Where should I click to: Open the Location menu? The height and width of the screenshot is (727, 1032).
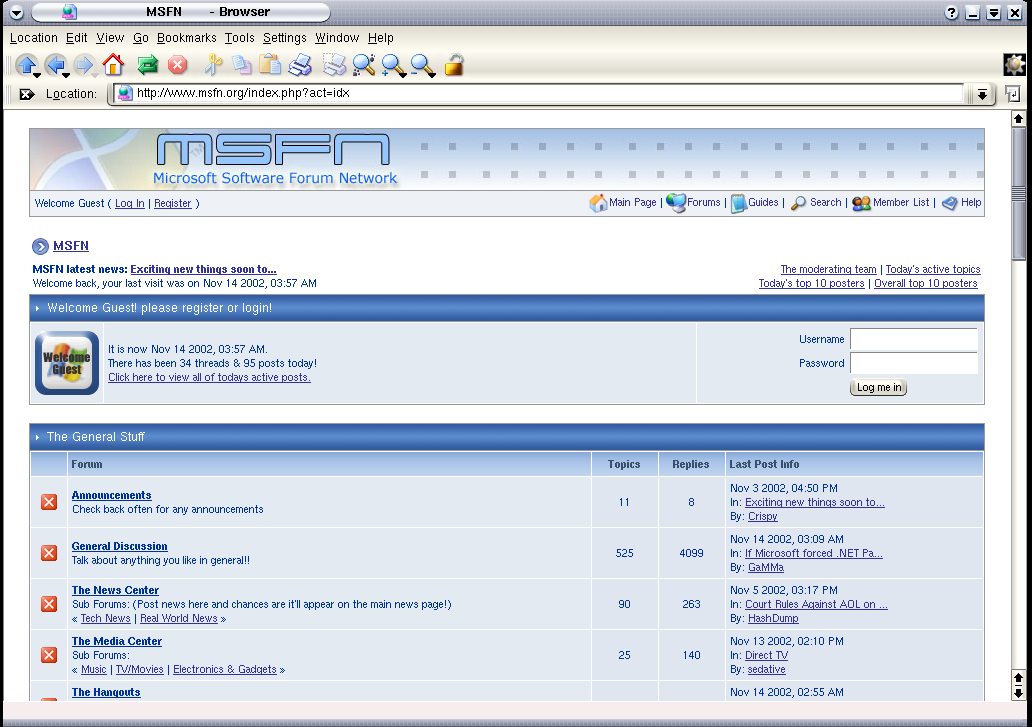[x=34, y=38]
